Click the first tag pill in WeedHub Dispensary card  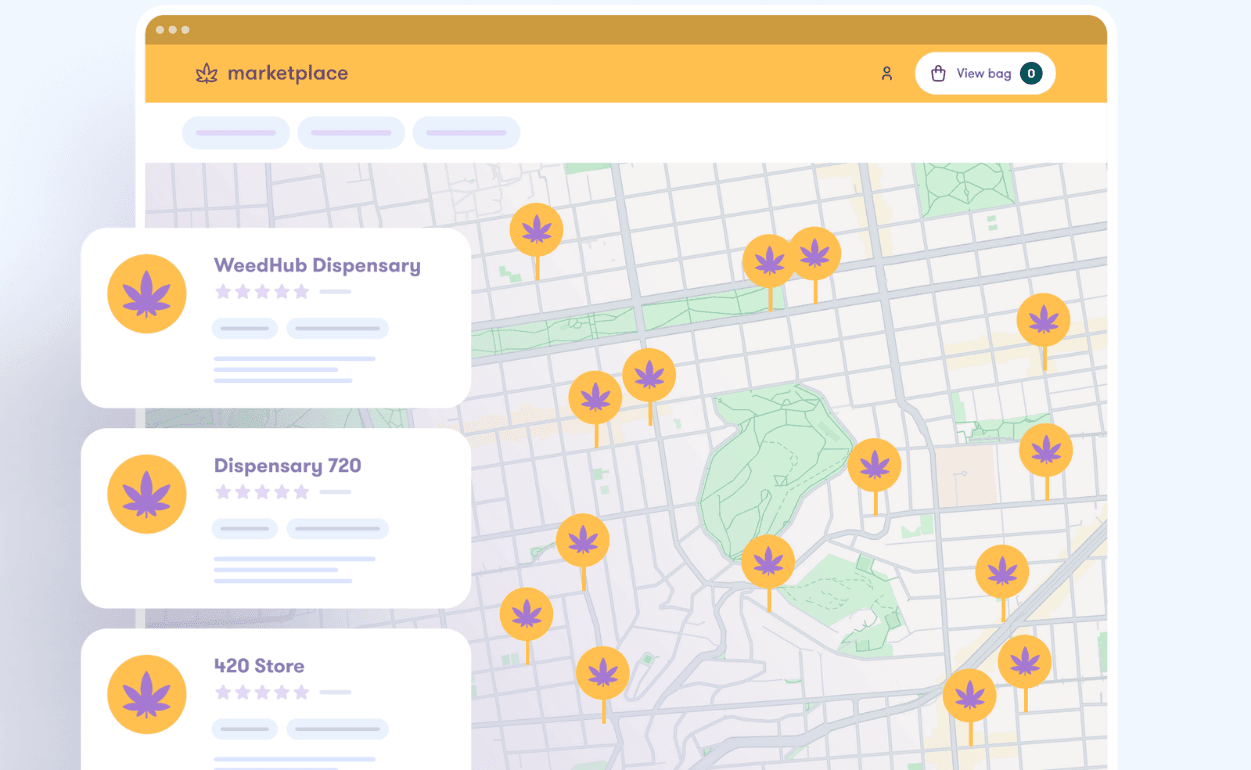click(x=245, y=328)
